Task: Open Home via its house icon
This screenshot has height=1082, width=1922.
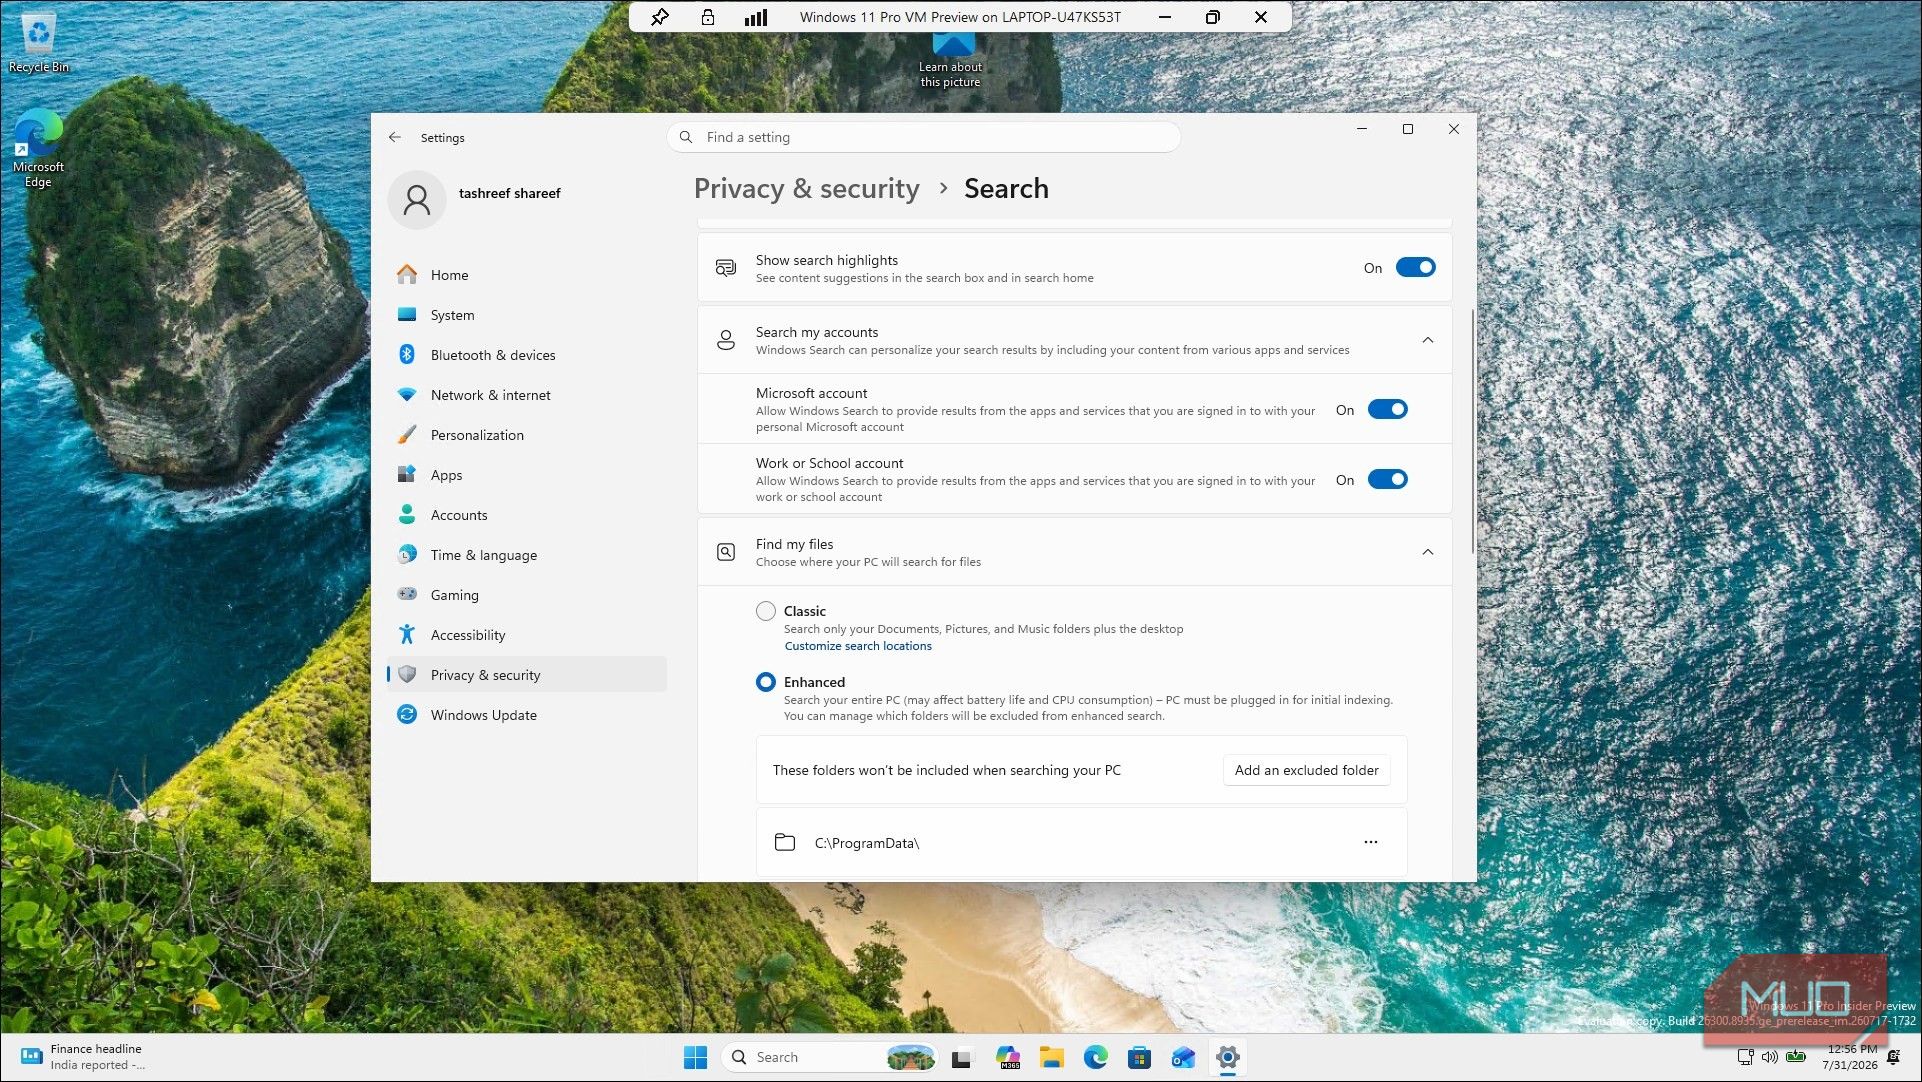Action: point(407,275)
